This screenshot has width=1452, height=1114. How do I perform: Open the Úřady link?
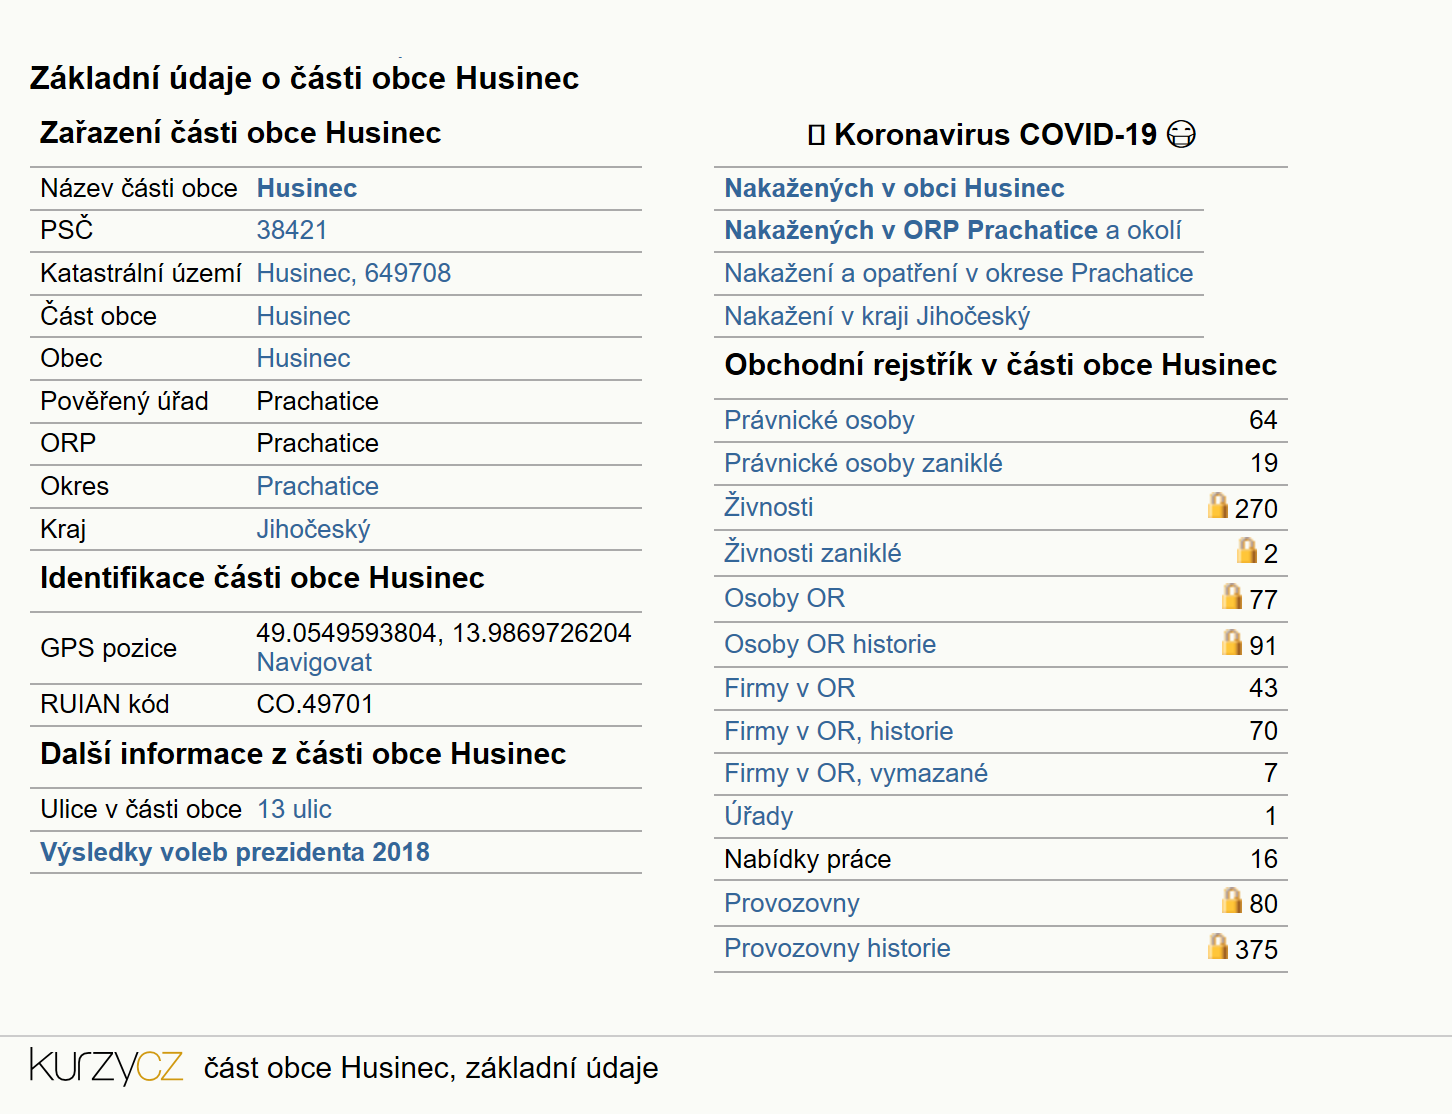759,816
